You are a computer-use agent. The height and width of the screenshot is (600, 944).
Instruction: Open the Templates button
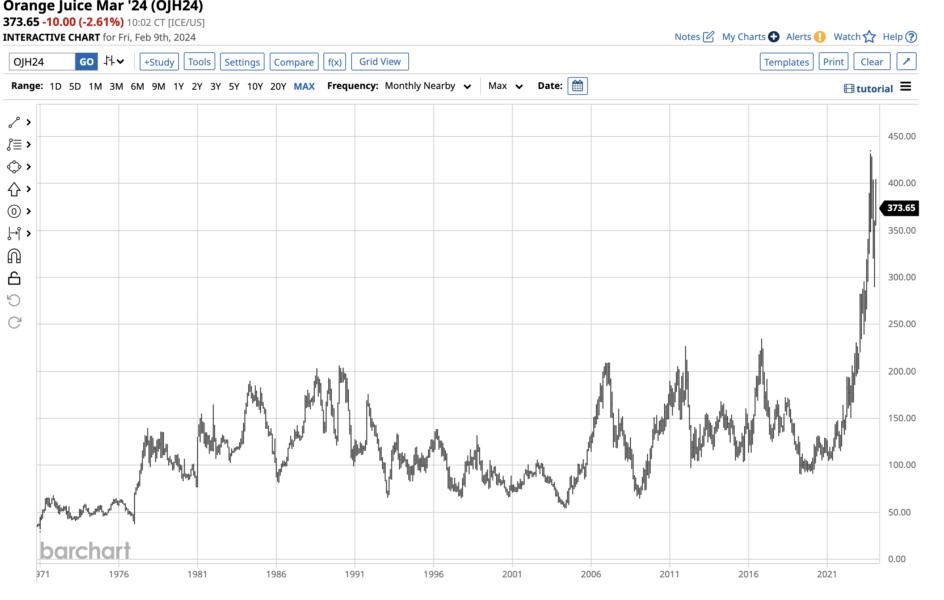point(786,61)
